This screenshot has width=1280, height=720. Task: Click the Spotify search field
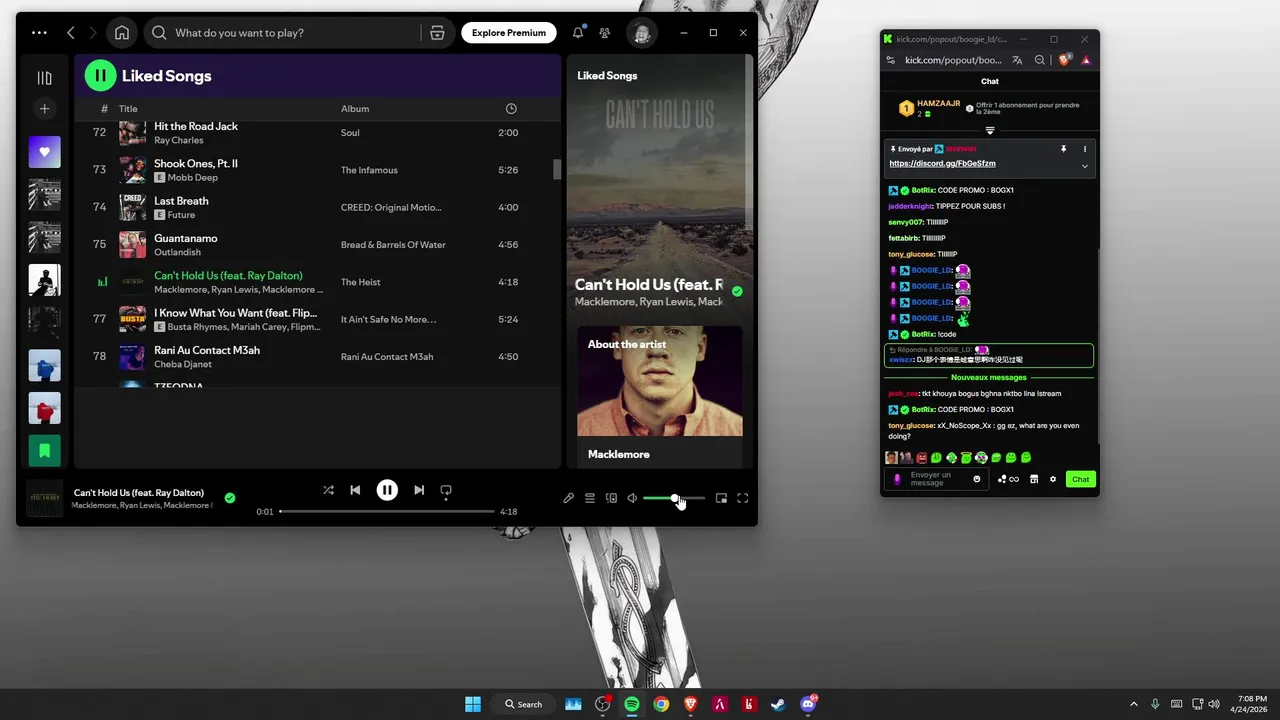tap(283, 33)
